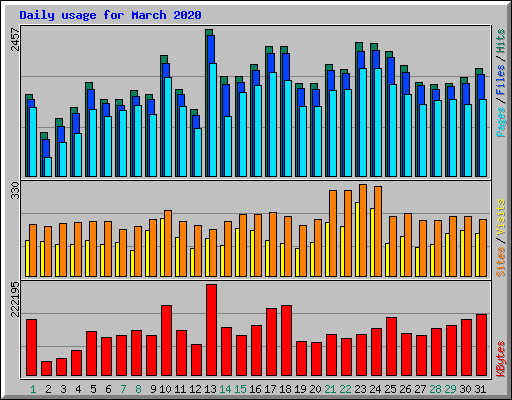Click green weekend day label 15

[x=240, y=389]
